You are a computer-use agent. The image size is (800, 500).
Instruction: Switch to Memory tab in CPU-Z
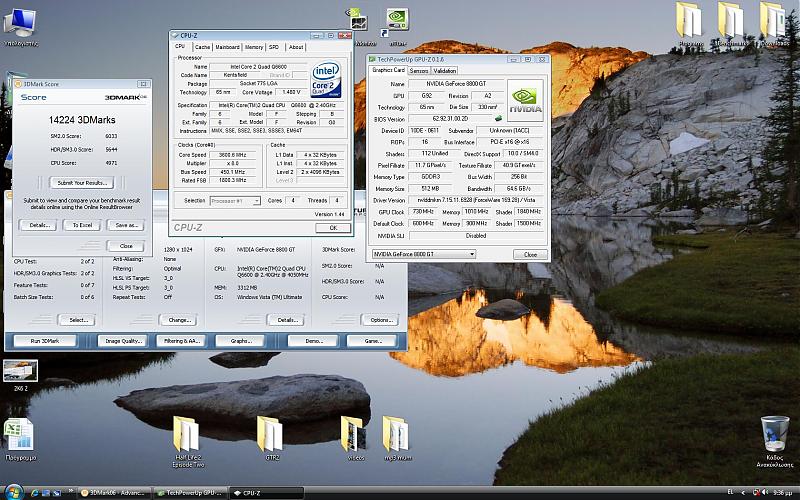click(x=254, y=47)
